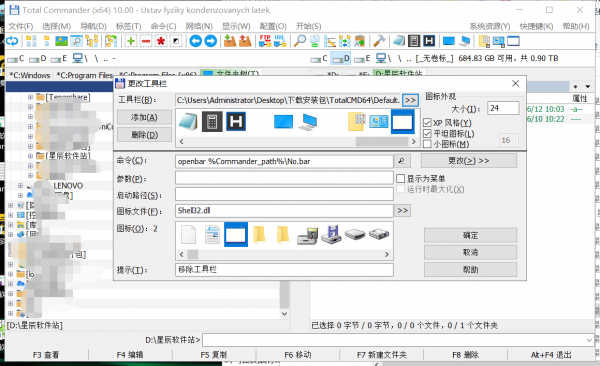
Task: Click the 删除(D) button in the dialog
Action: pos(144,135)
